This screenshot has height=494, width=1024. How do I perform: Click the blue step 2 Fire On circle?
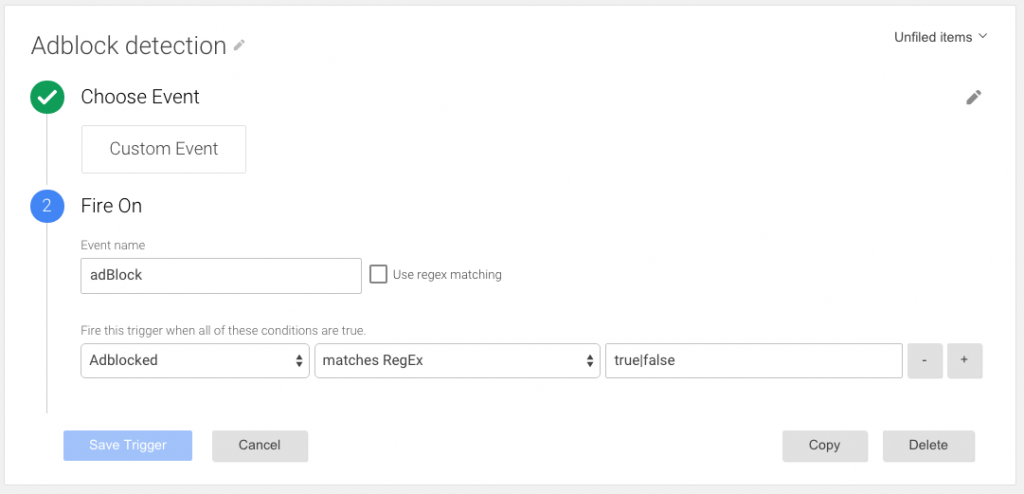click(47, 206)
